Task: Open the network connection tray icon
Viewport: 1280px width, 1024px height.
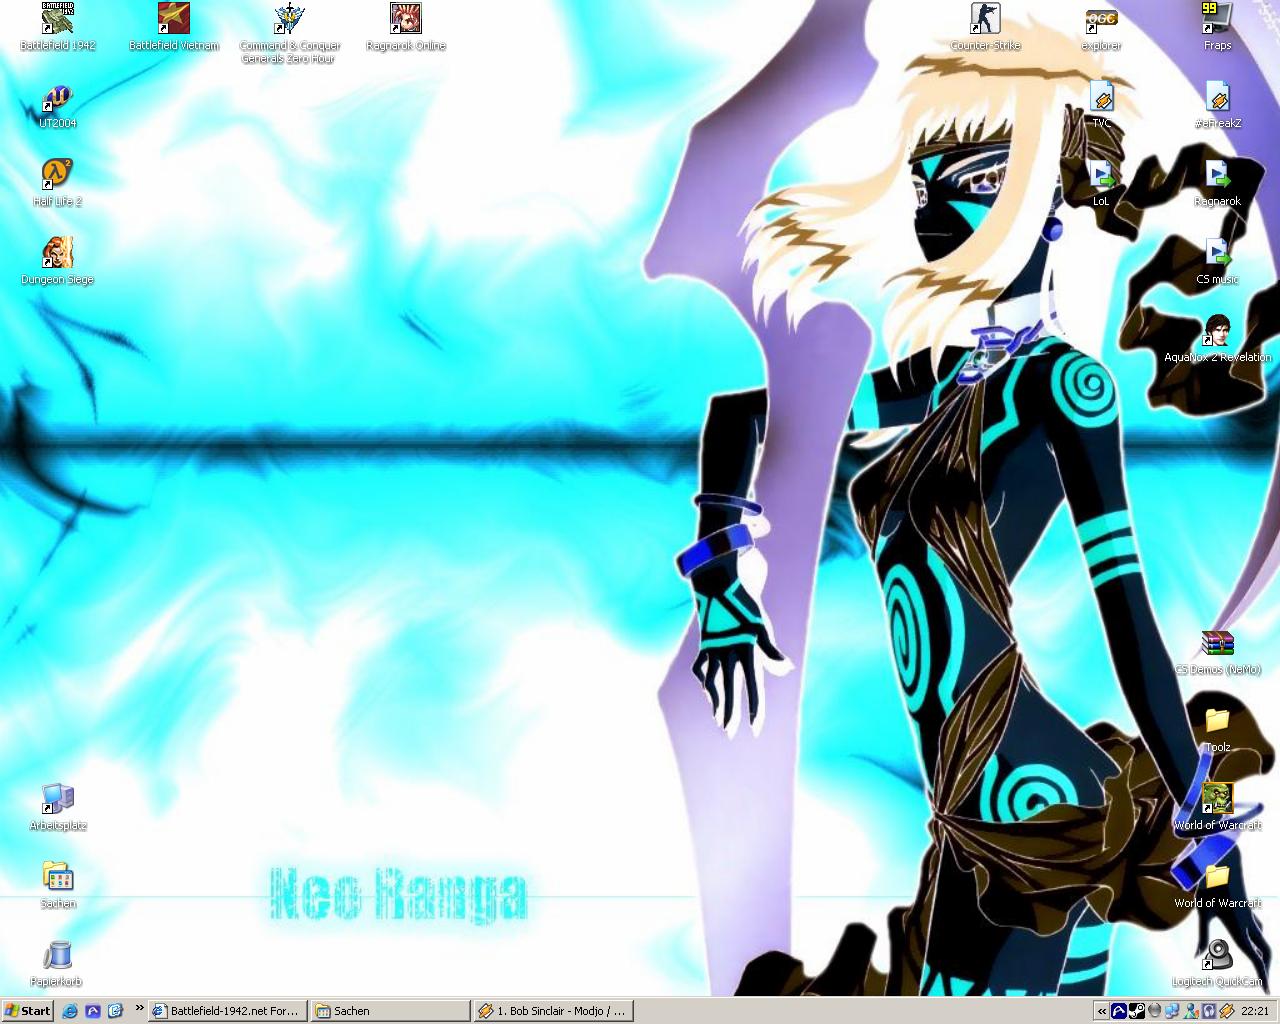Action: click(1172, 1011)
